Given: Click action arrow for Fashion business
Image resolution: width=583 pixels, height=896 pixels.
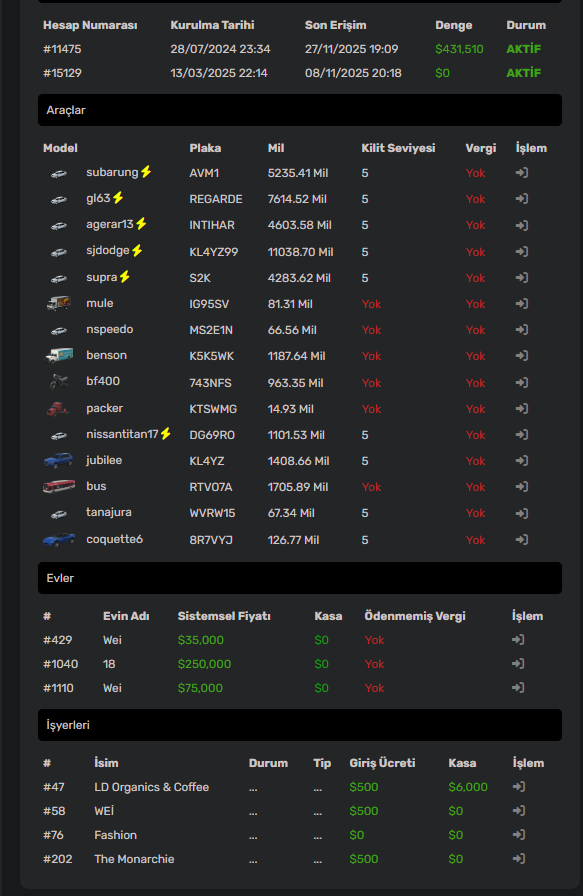Looking at the screenshot, I should 518,834.
